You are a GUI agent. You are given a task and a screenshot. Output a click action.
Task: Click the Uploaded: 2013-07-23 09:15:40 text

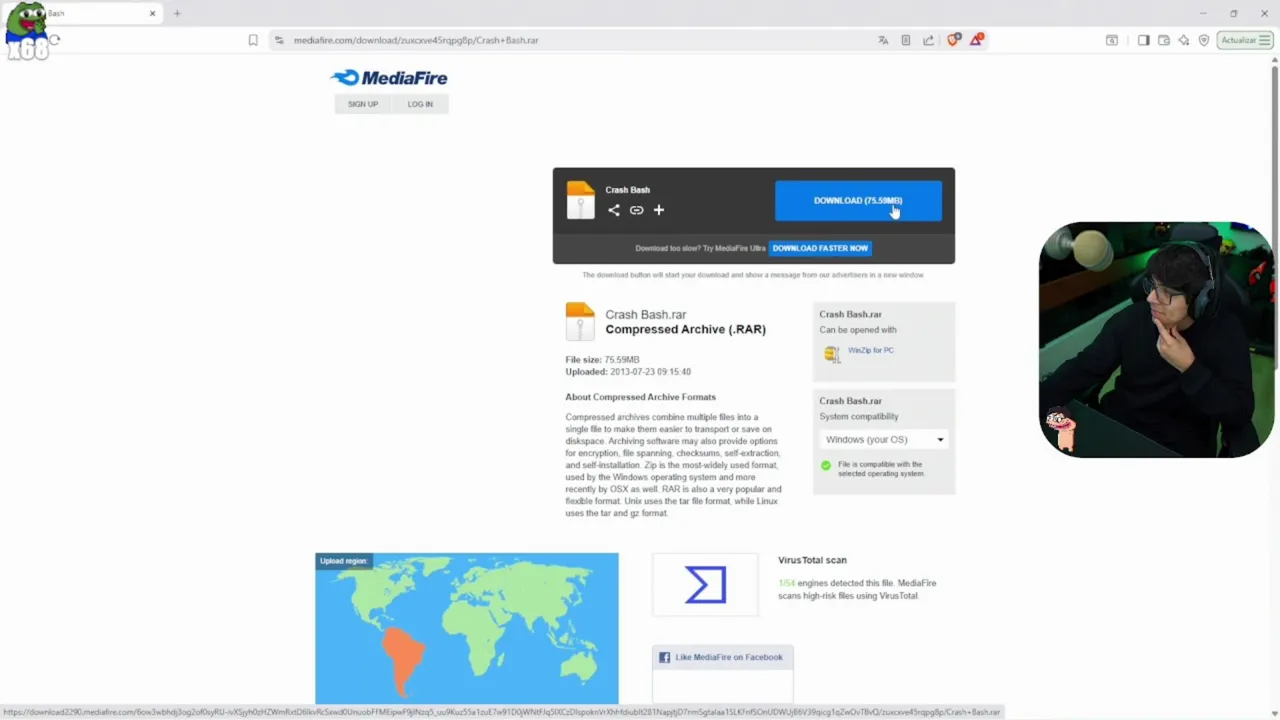(628, 372)
